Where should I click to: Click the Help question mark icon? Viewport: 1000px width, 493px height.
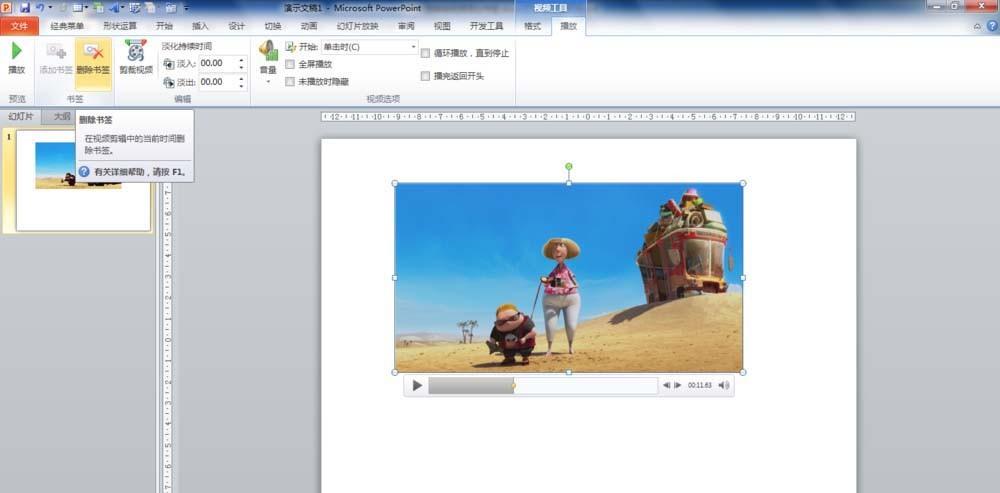click(x=992, y=26)
